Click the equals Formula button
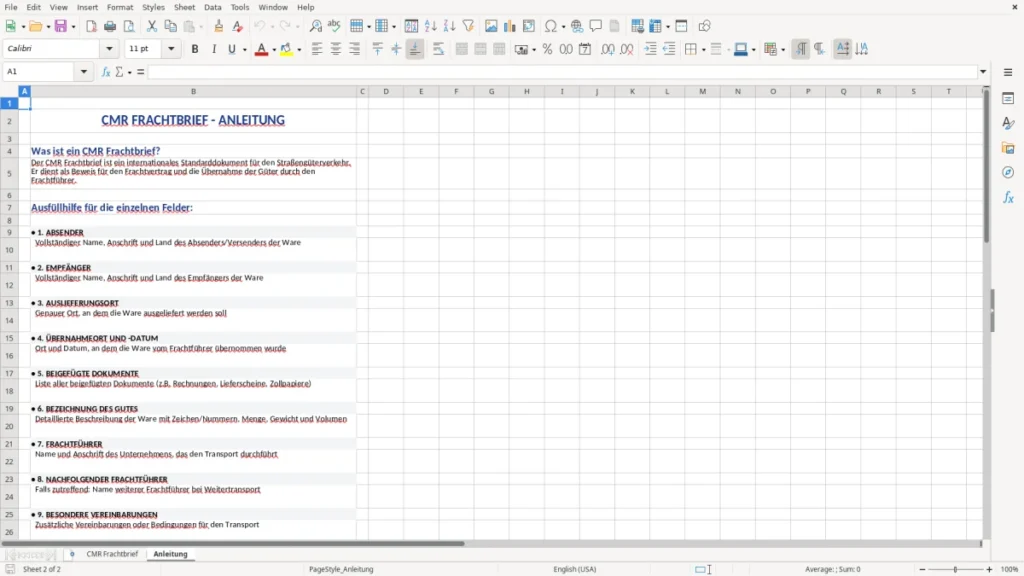 tap(140, 72)
